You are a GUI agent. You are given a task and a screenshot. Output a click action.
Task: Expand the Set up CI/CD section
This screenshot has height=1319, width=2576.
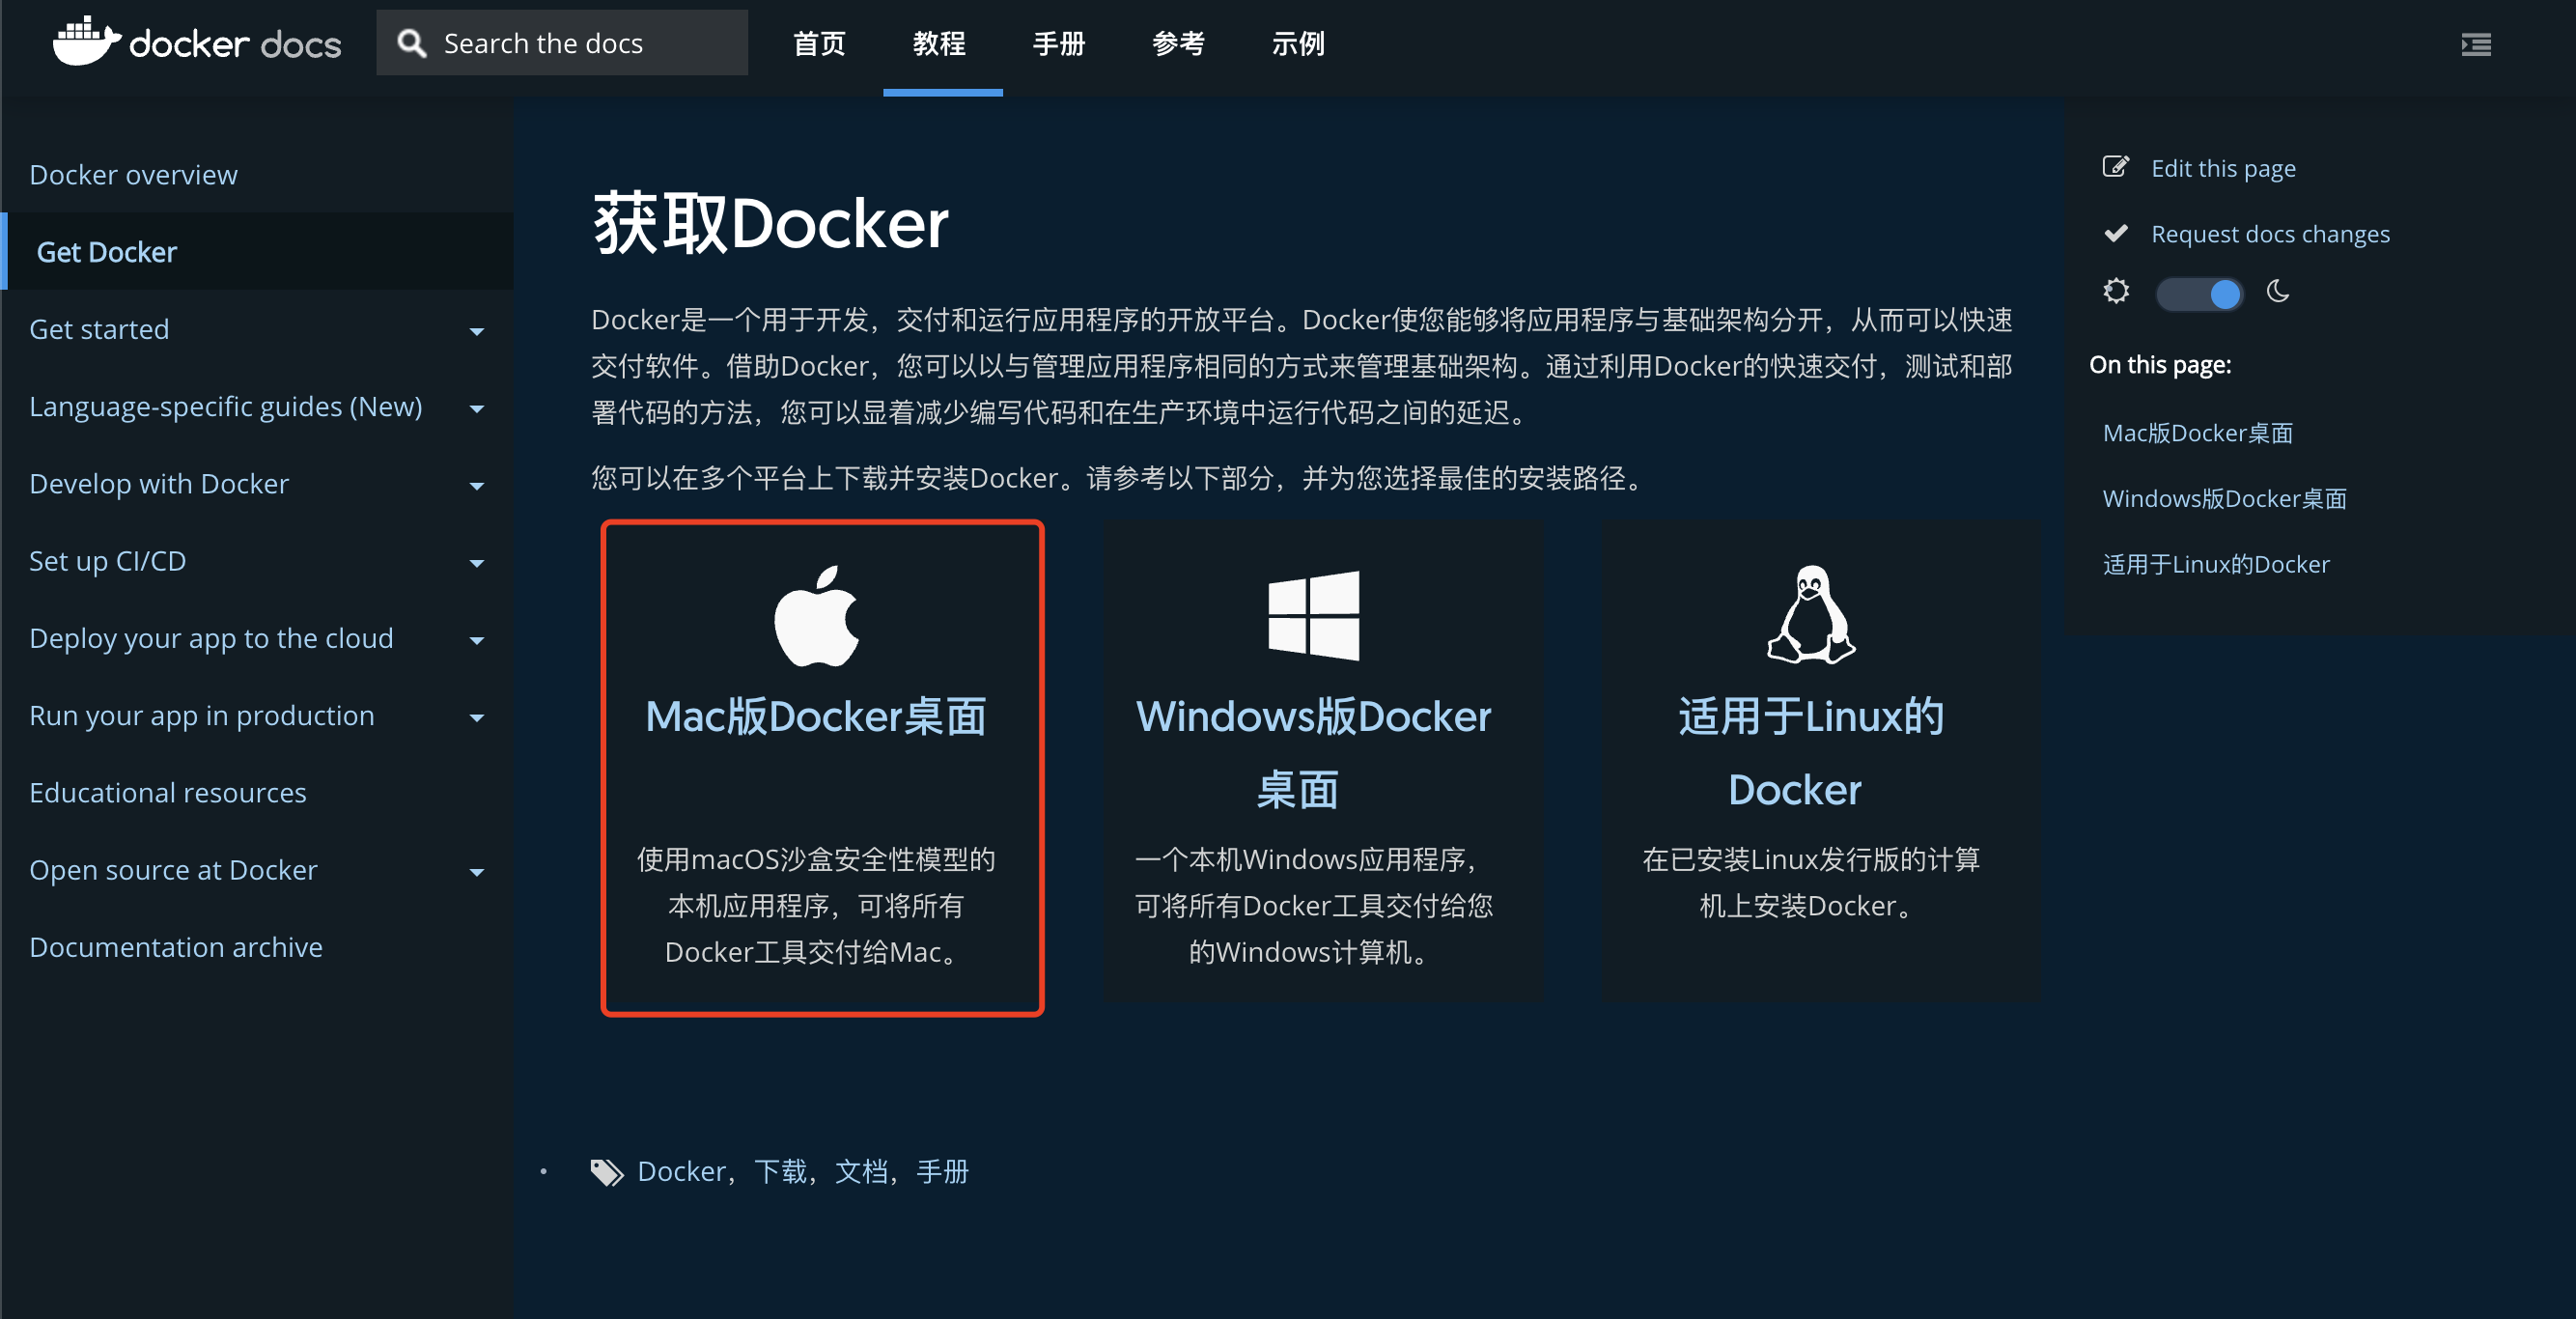click(477, 563)
